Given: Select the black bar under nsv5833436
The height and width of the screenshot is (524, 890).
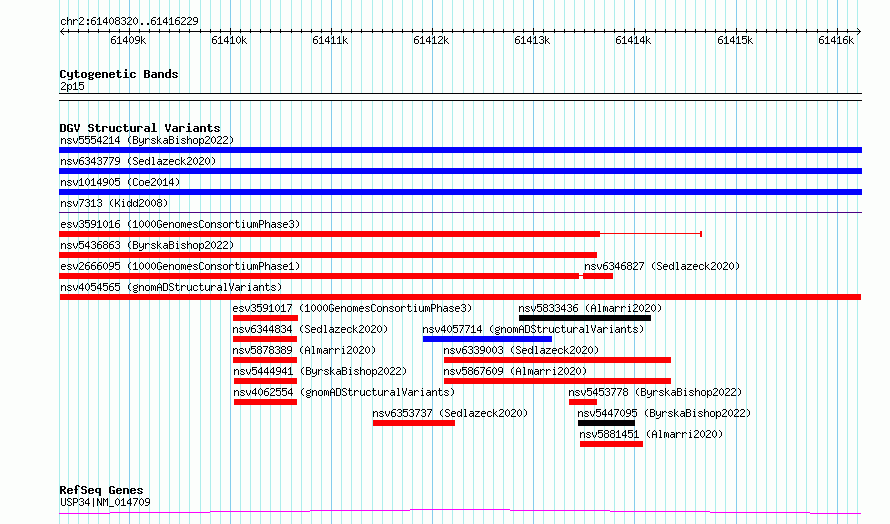Looking at the screenshot, I should click(585, 318).
